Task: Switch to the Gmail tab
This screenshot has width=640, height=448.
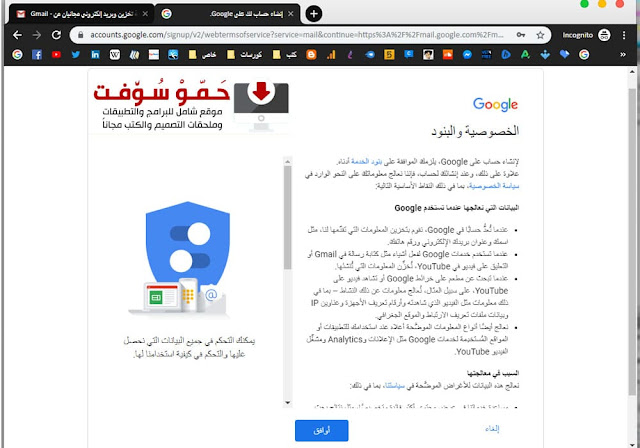Action: [82, 14]
